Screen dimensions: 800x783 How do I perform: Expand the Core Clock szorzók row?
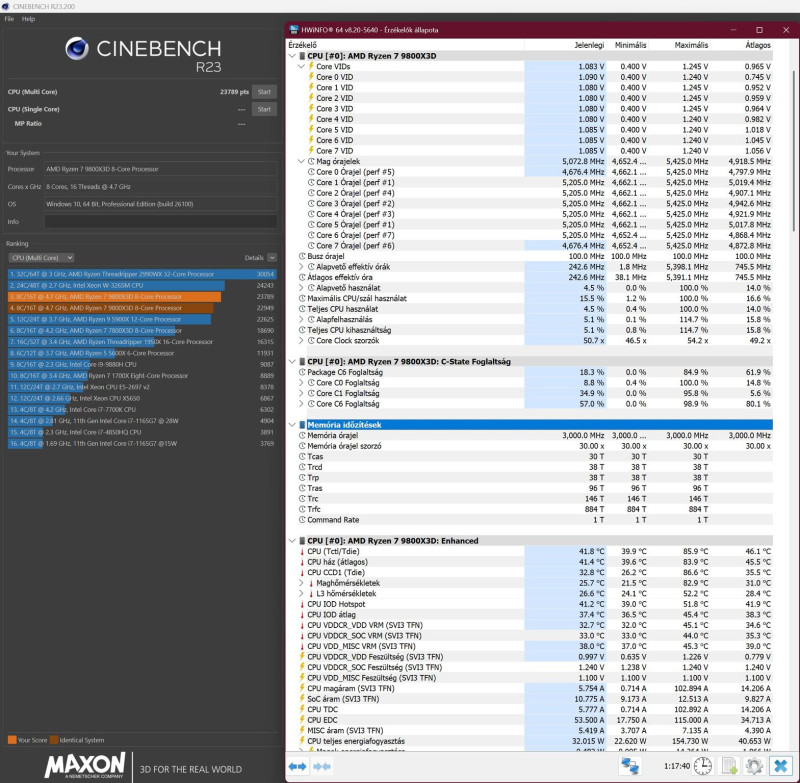[301, 340]
